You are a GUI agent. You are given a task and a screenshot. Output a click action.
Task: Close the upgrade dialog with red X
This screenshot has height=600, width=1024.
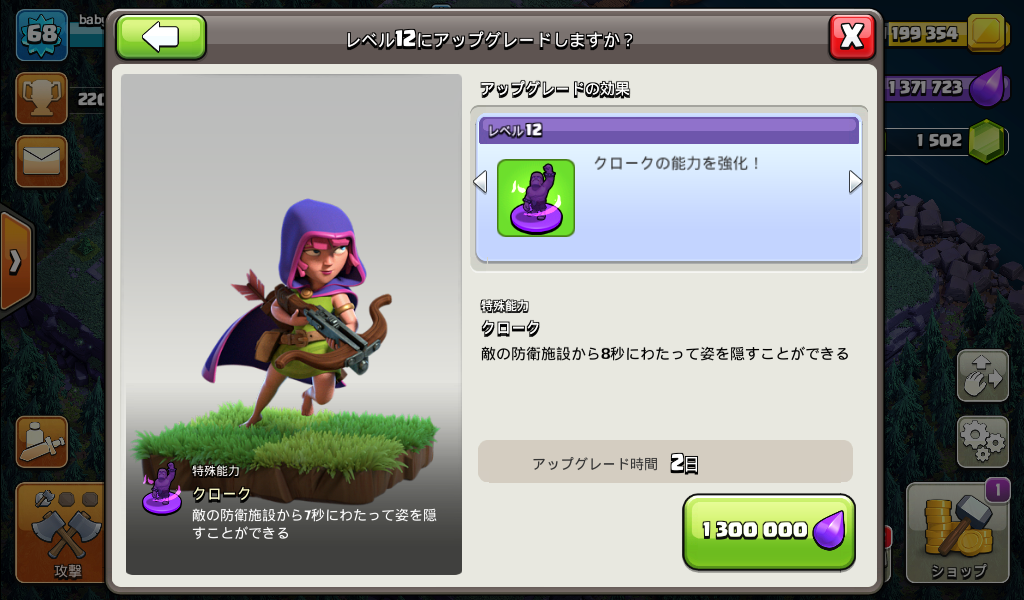click(852, 36)
